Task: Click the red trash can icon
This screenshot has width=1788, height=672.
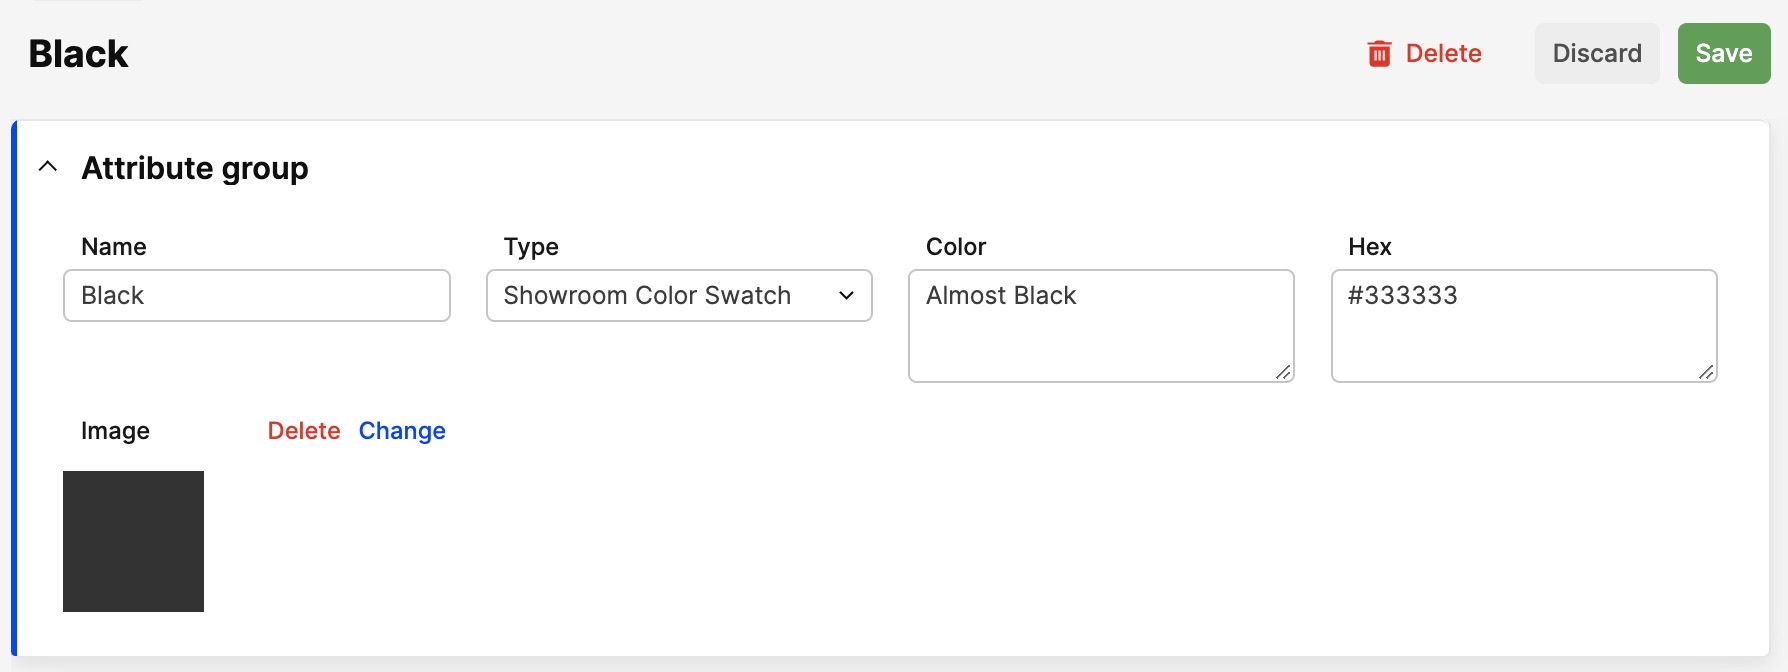Action: [1379, 53]
